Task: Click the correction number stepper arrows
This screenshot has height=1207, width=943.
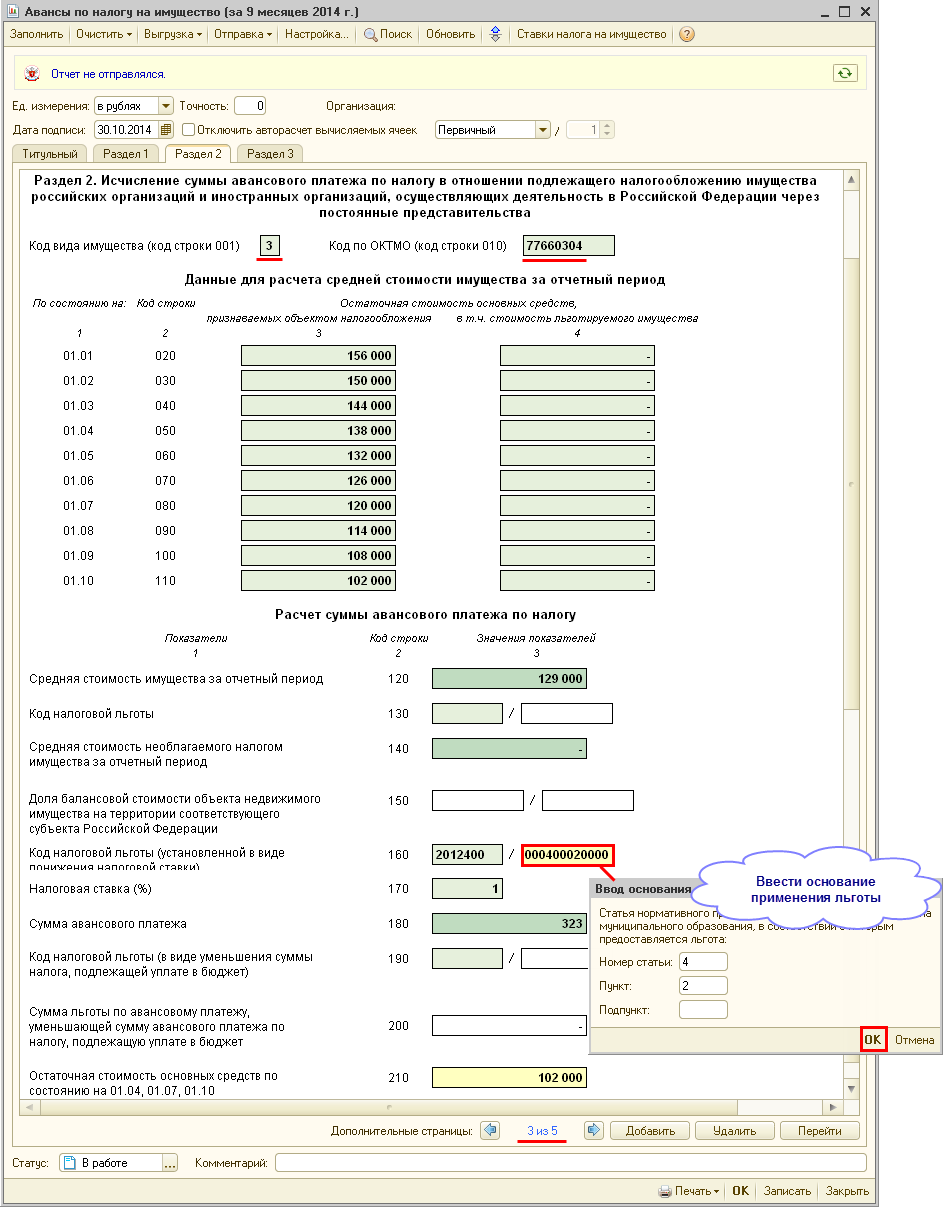Action: [607, 129]
